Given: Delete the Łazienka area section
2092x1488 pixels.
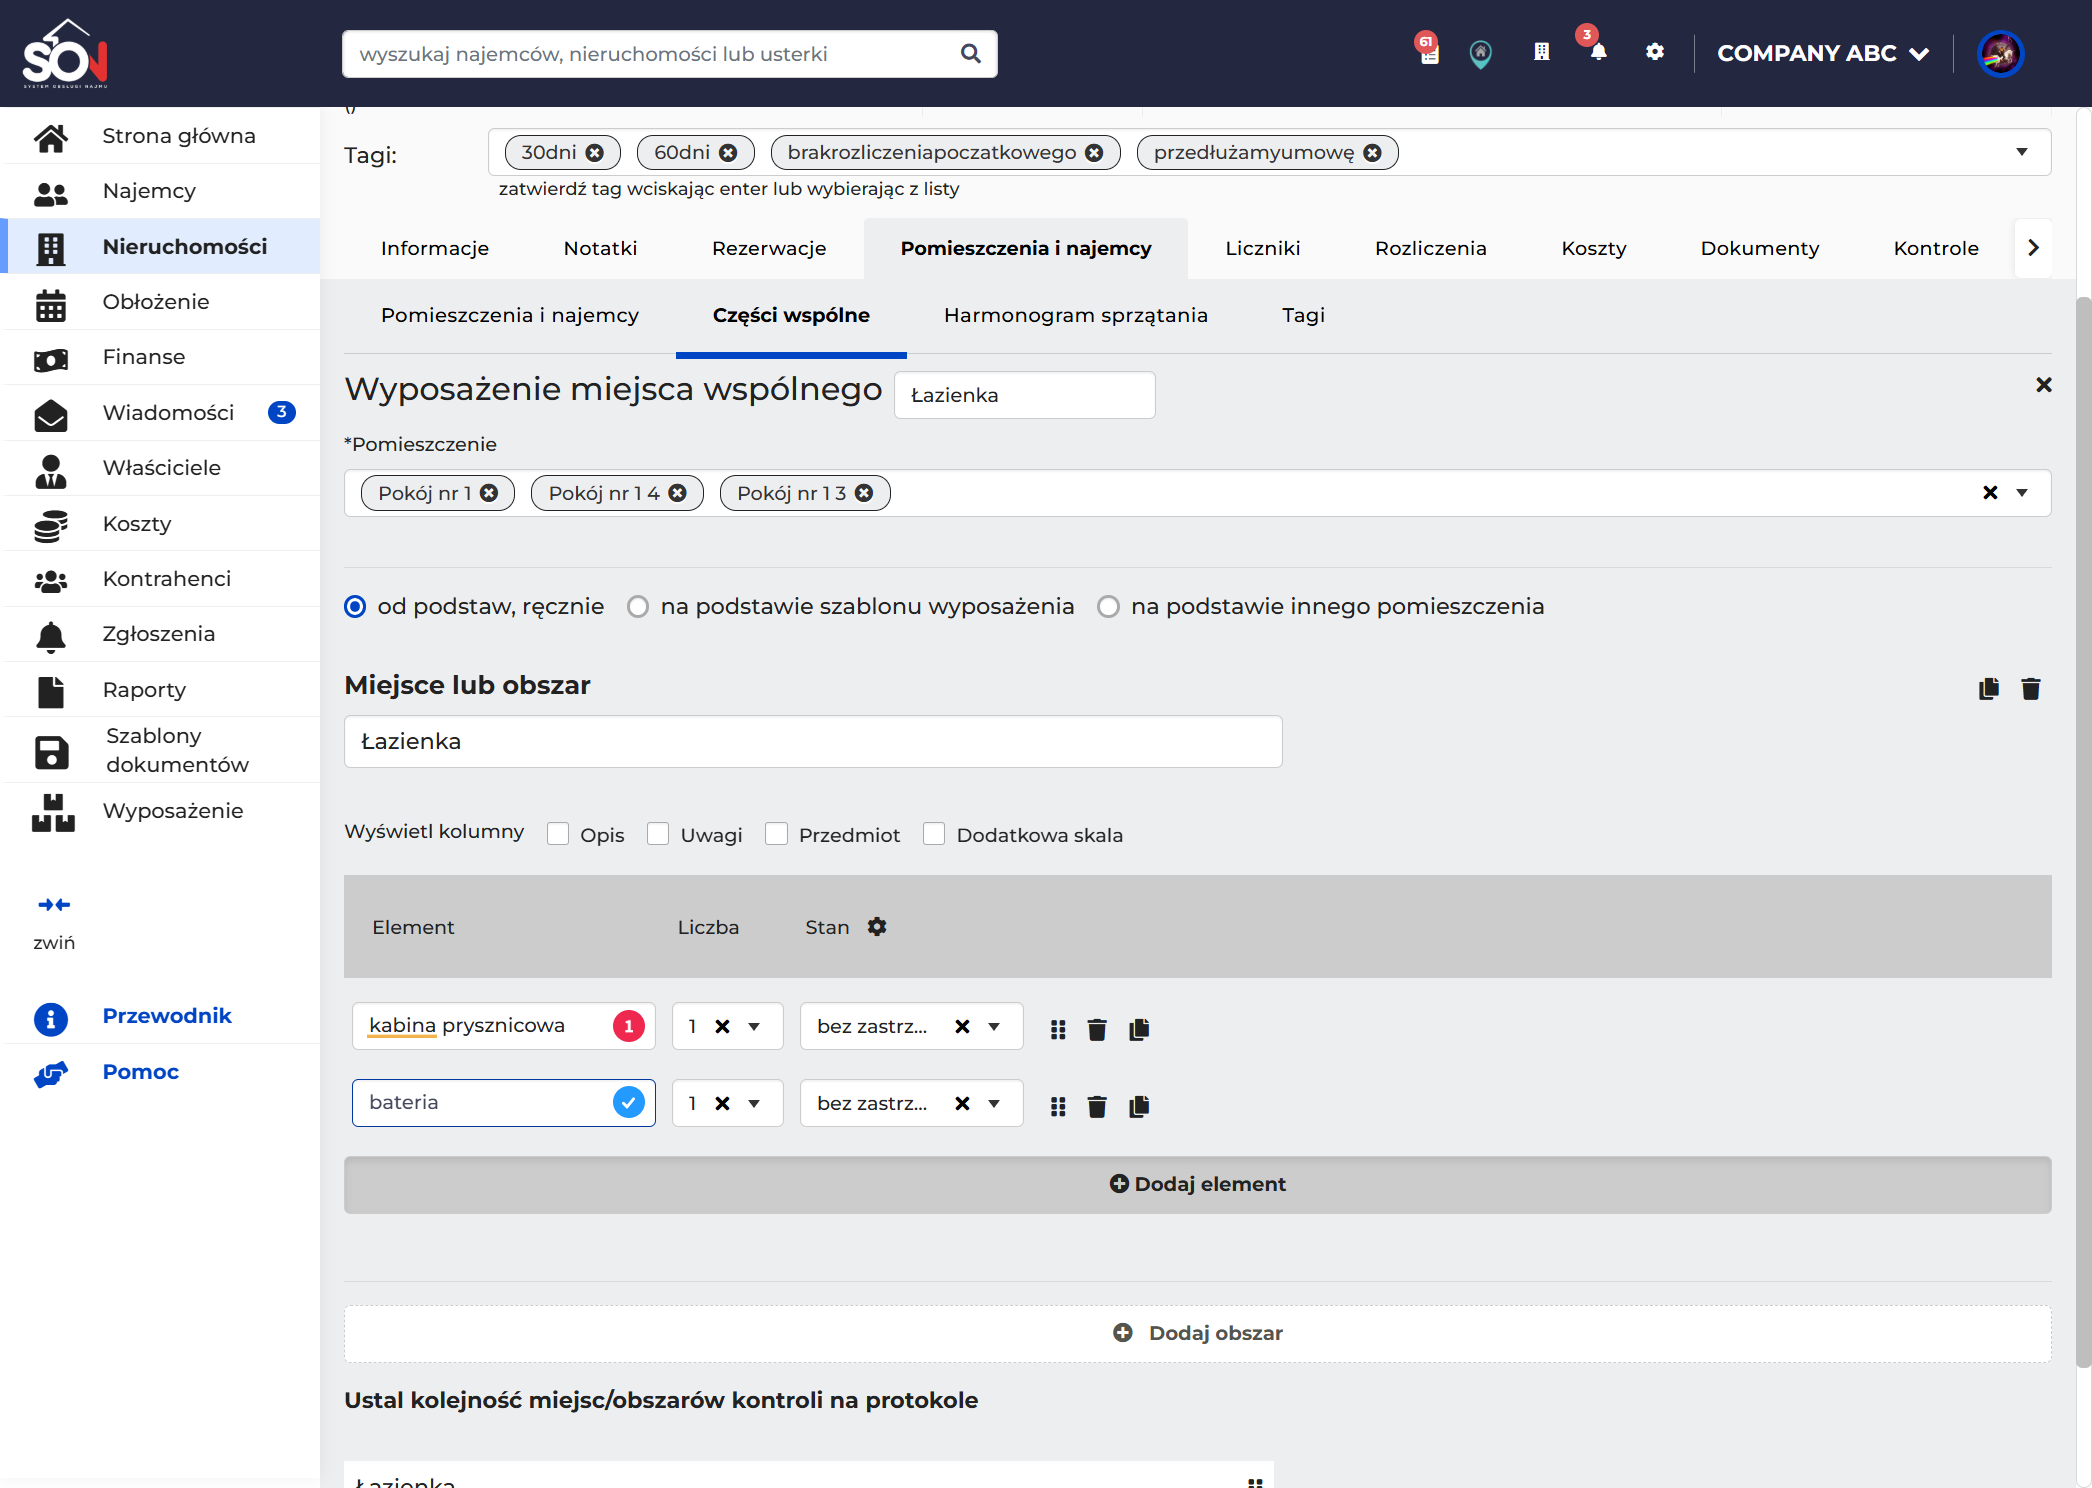Looking at the screenshot, I should 2031,689.
